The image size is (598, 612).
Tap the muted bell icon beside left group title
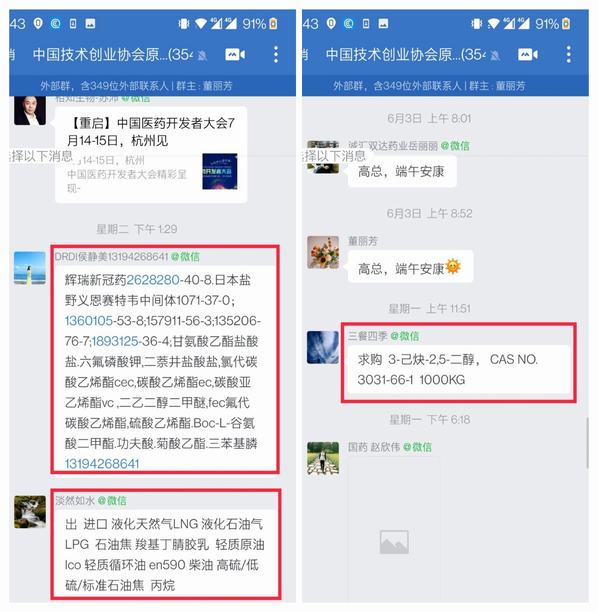pos(202,55)
